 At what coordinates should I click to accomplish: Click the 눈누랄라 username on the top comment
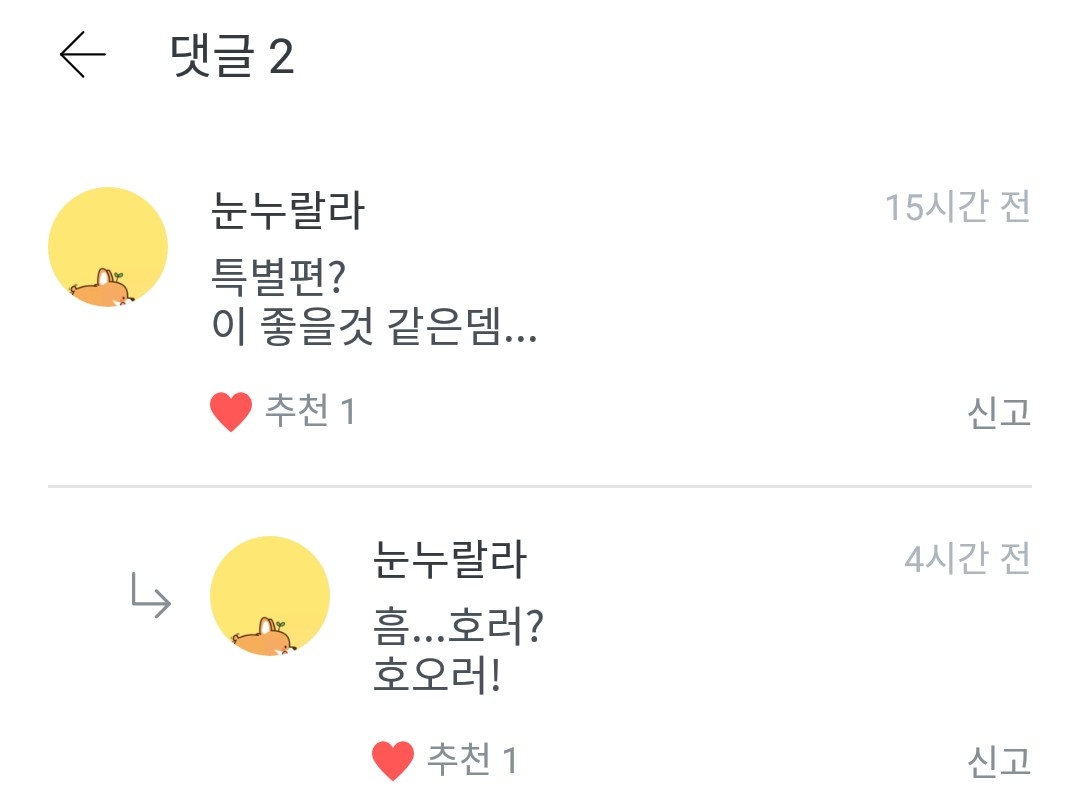point(289,210)
